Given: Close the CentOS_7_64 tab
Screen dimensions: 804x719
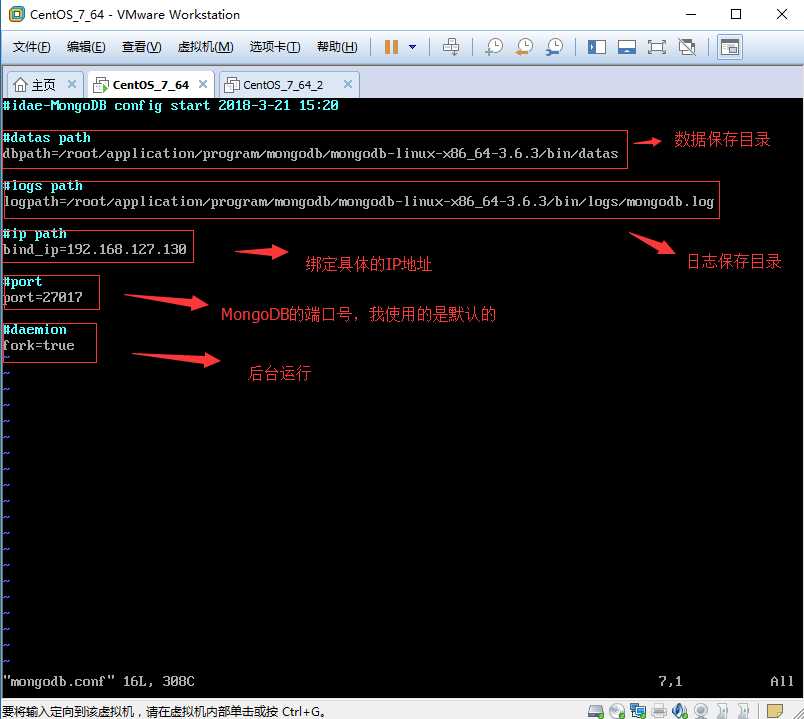Looking at the screenshot, I should point(203,84).
